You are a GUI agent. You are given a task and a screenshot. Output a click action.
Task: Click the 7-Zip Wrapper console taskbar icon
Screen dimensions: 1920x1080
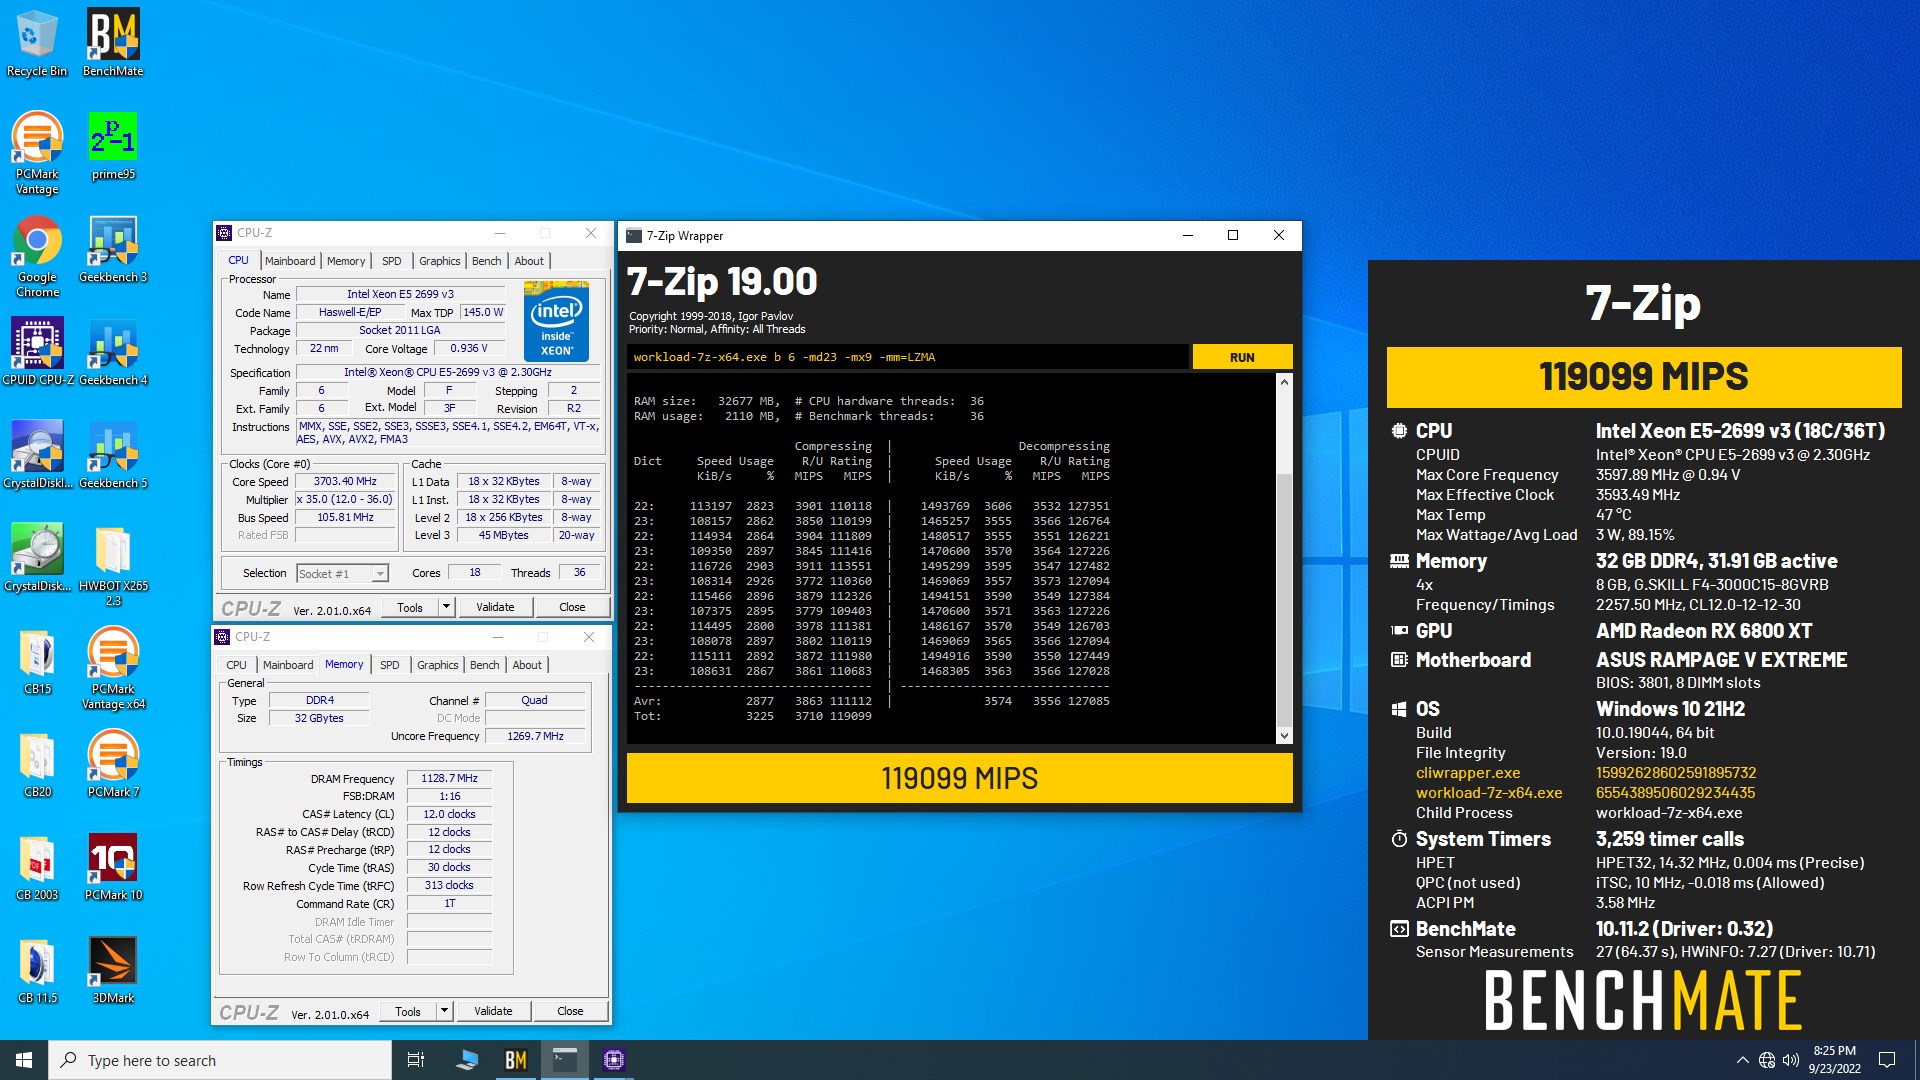pyautogui.click(x=565, y=1060)
